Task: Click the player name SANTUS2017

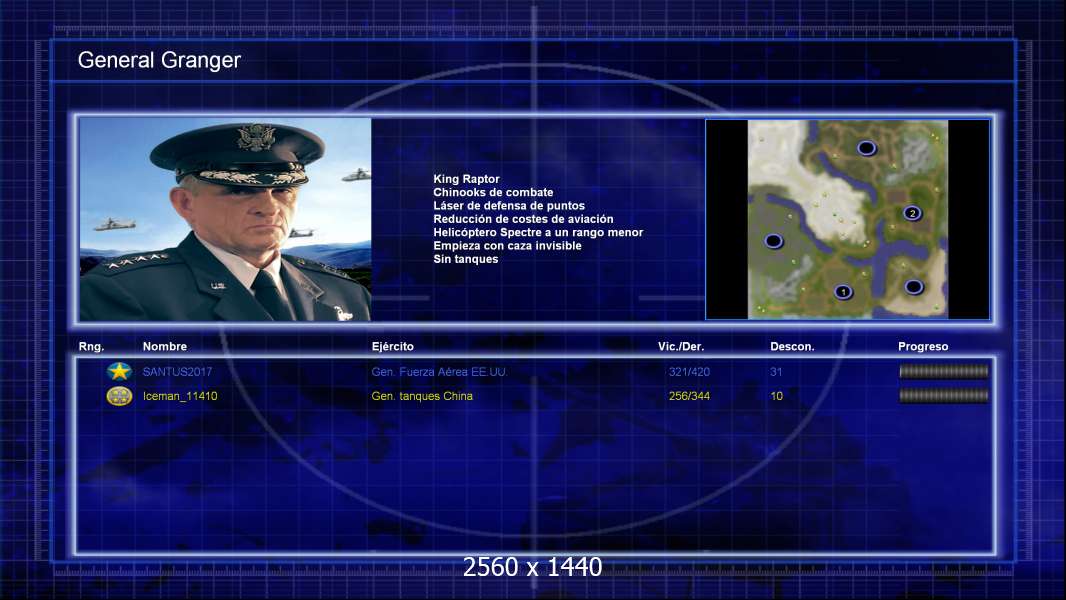Action: (177, 372)
